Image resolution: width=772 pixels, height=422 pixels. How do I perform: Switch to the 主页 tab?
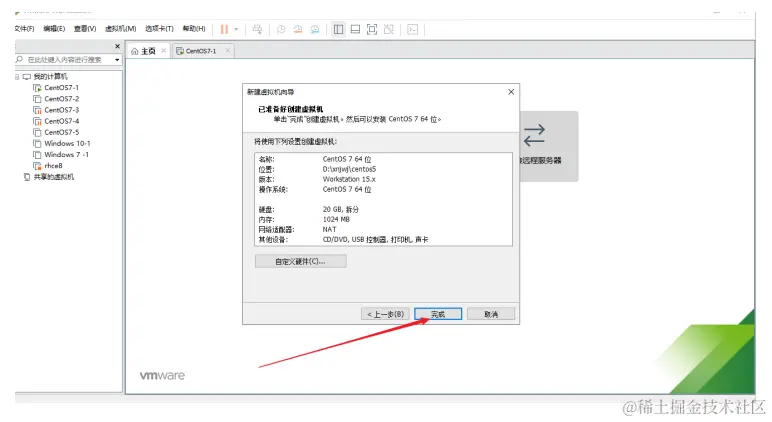pos(148,51)
